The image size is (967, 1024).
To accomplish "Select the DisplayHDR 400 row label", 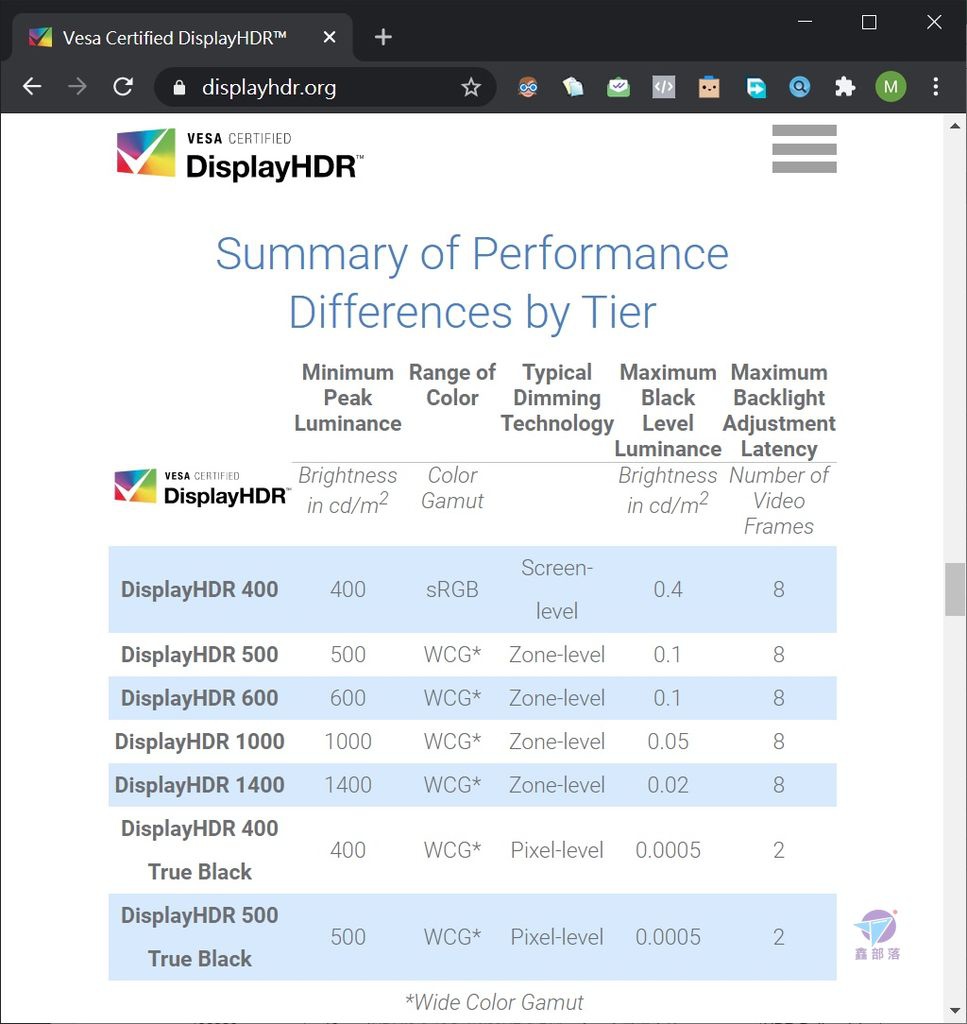I will (200, 589).
